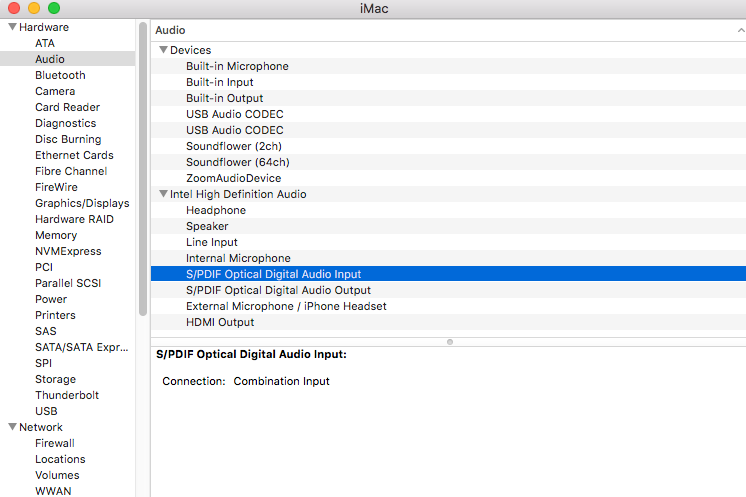Open the Bluetooth hardware section
Viewport: 746px width, 497px height.
[x=60, y=75]
